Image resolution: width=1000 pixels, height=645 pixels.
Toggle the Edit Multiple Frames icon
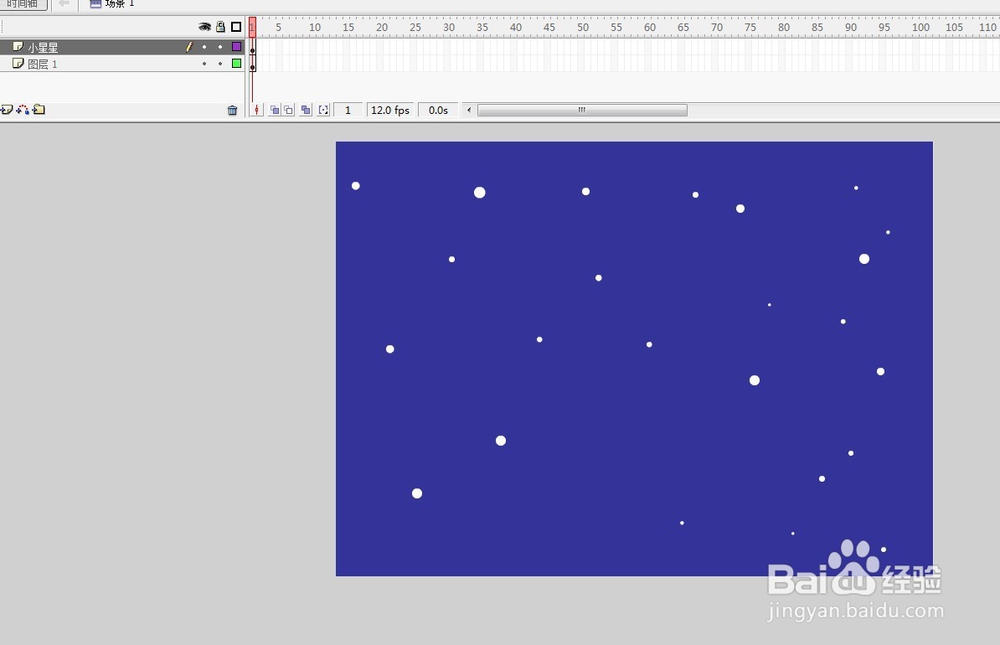click(x=306, y=110)
